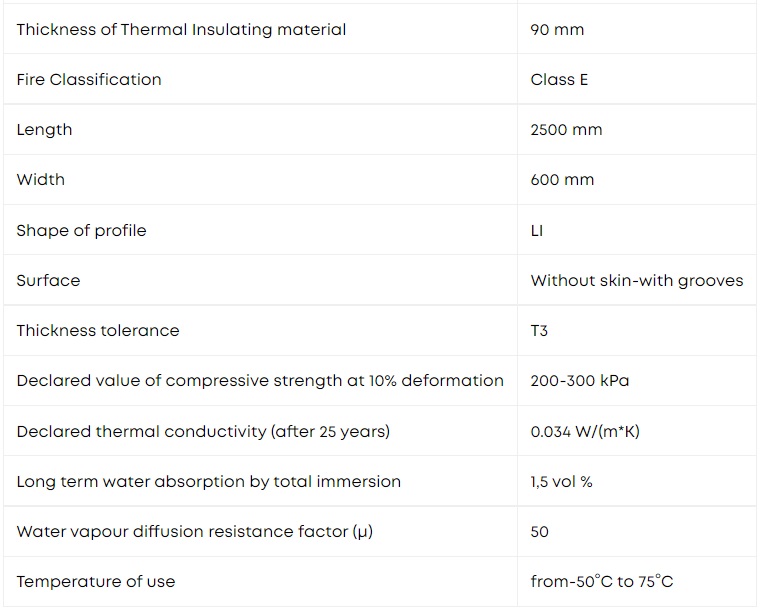Select the 2500 mm length value
This screenshot has height=610, width=761.
(566, 130)
